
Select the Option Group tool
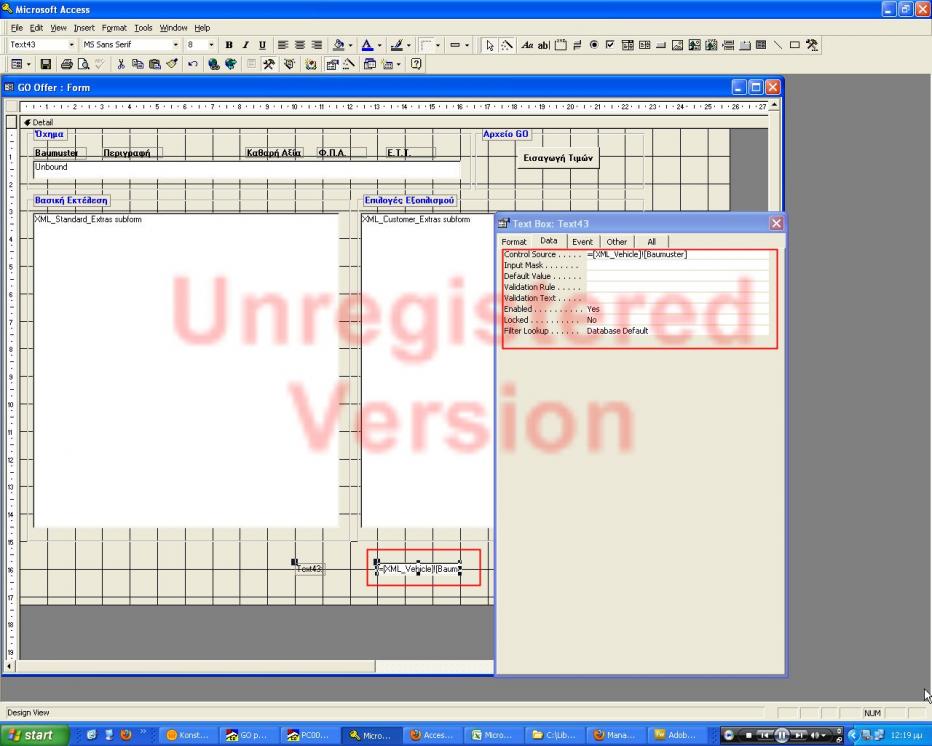(561, 45)
